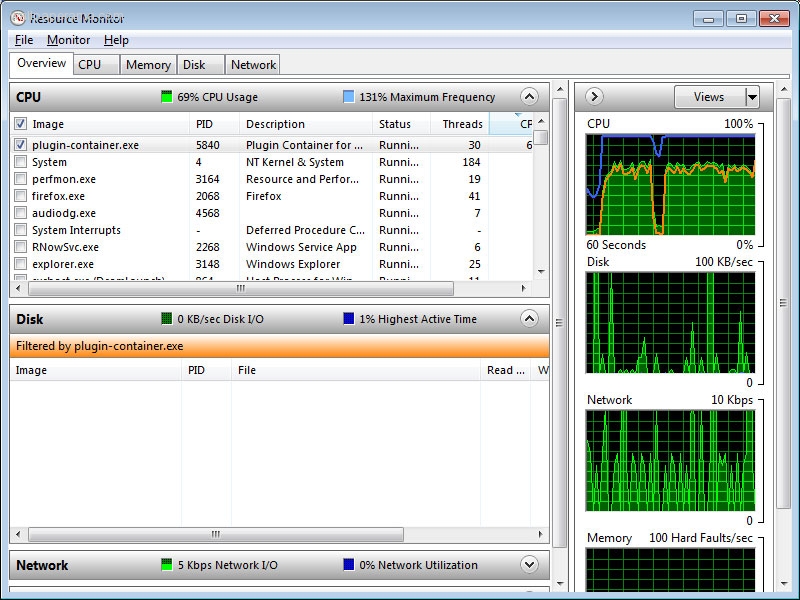800x600 pixels.
Task: Click CPU list scroll down arrow
Action: pyautogui.click(x=541, y=272)
